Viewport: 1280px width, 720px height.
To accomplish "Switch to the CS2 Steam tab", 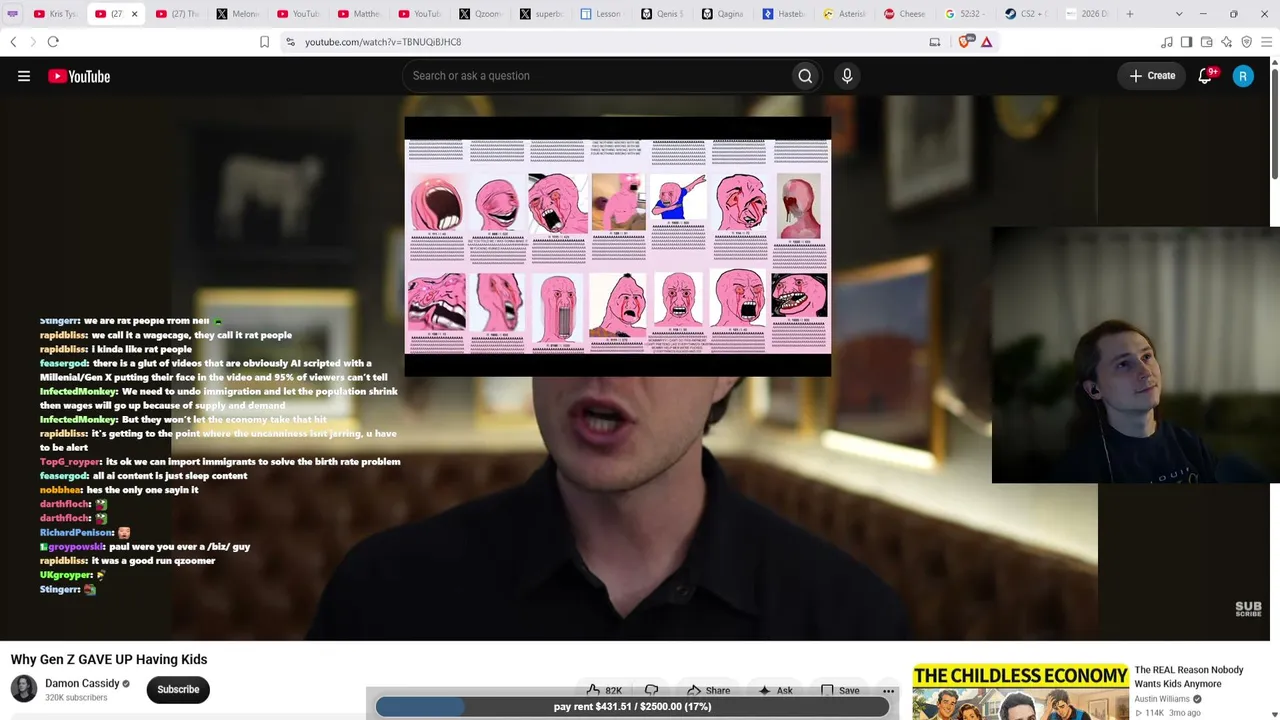I will click(1026, 14).
